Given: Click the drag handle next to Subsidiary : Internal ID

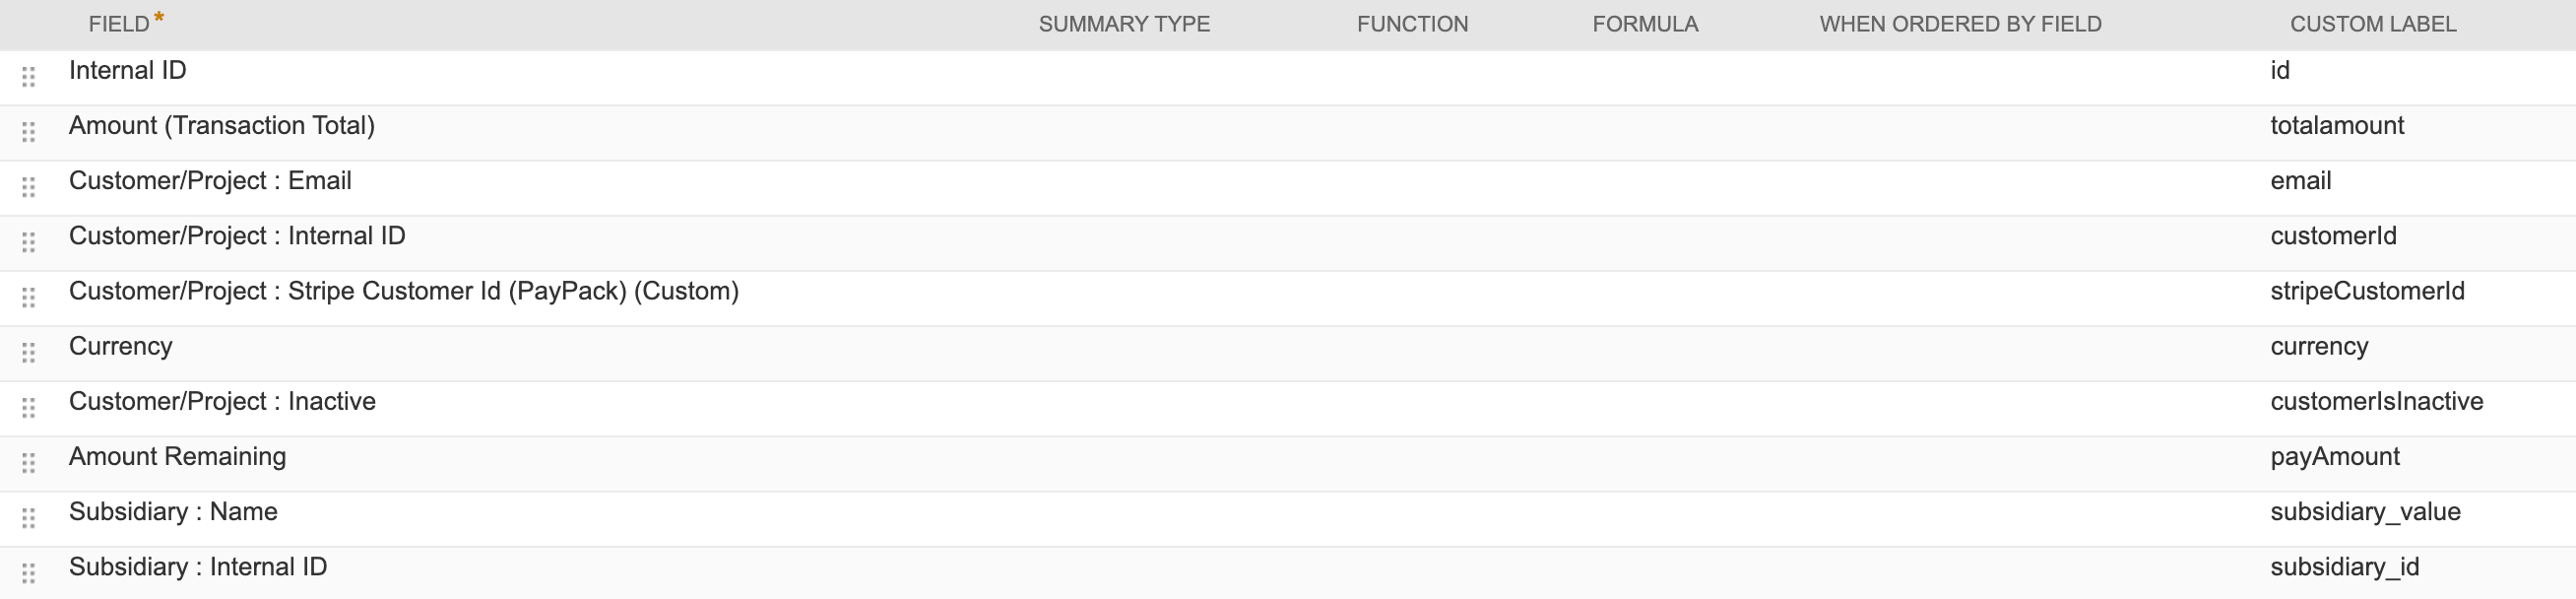Looking at the screenshot, I should click(27, 571).
